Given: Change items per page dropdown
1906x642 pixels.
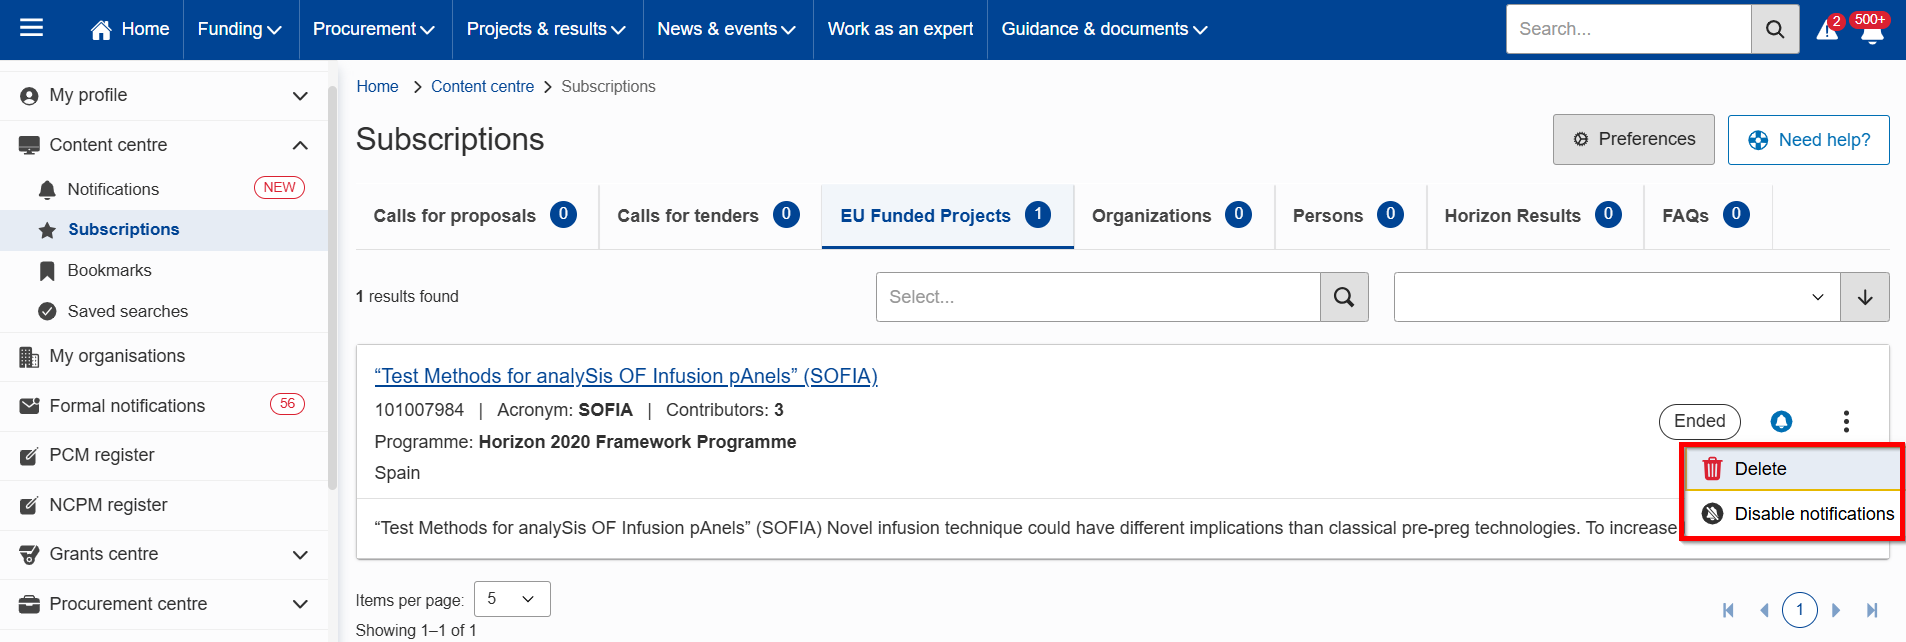Looking at the screenshot, I should pyautogui.click(x=512, y=599).
